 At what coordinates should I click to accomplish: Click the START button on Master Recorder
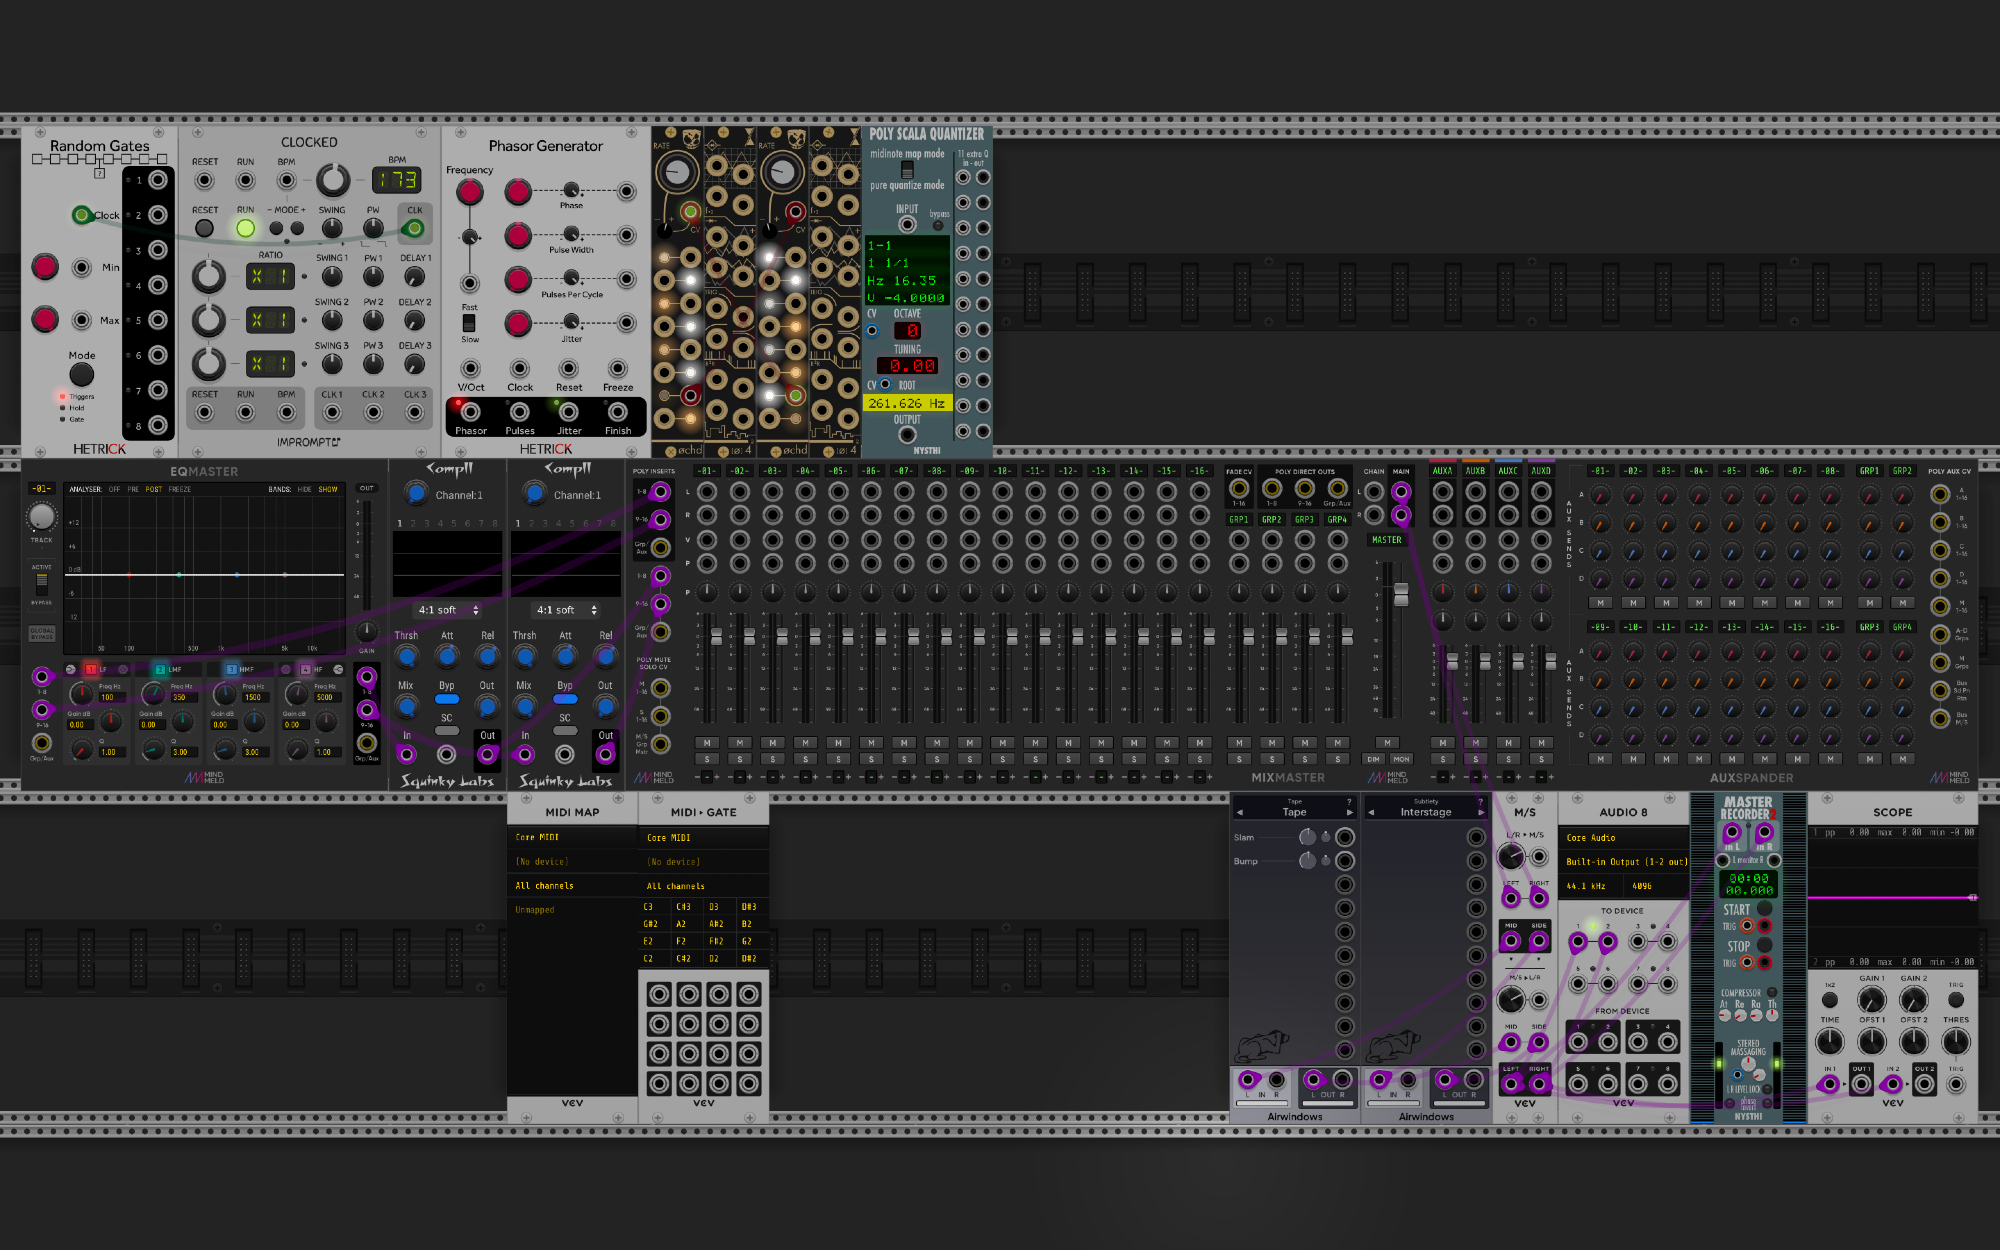(x=1764, y=909)
